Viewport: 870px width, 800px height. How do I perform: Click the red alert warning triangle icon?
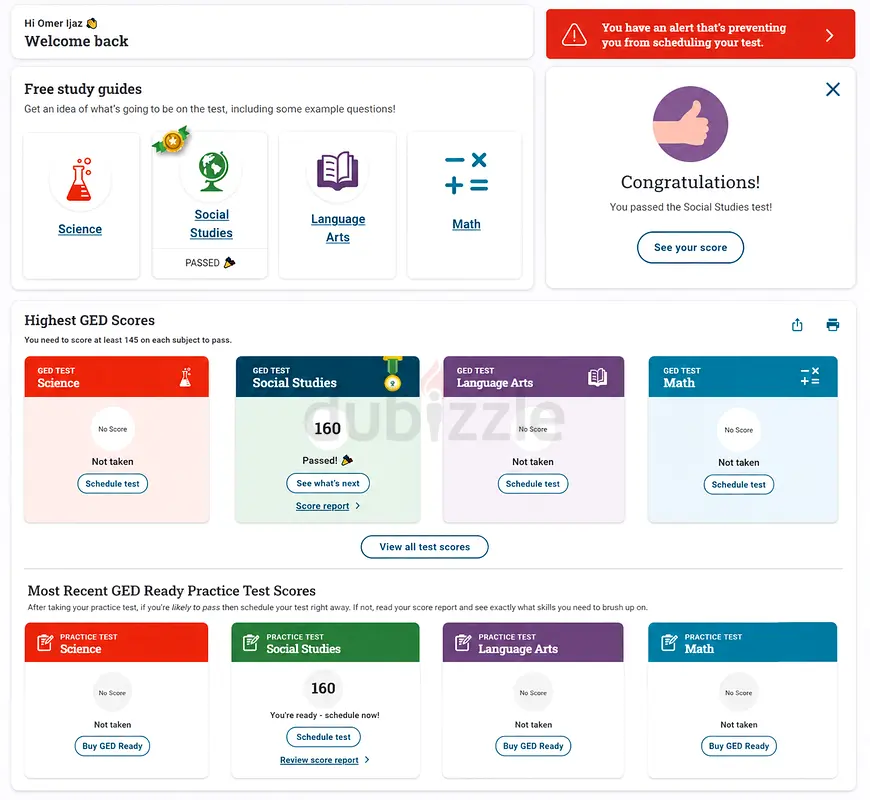574,35
